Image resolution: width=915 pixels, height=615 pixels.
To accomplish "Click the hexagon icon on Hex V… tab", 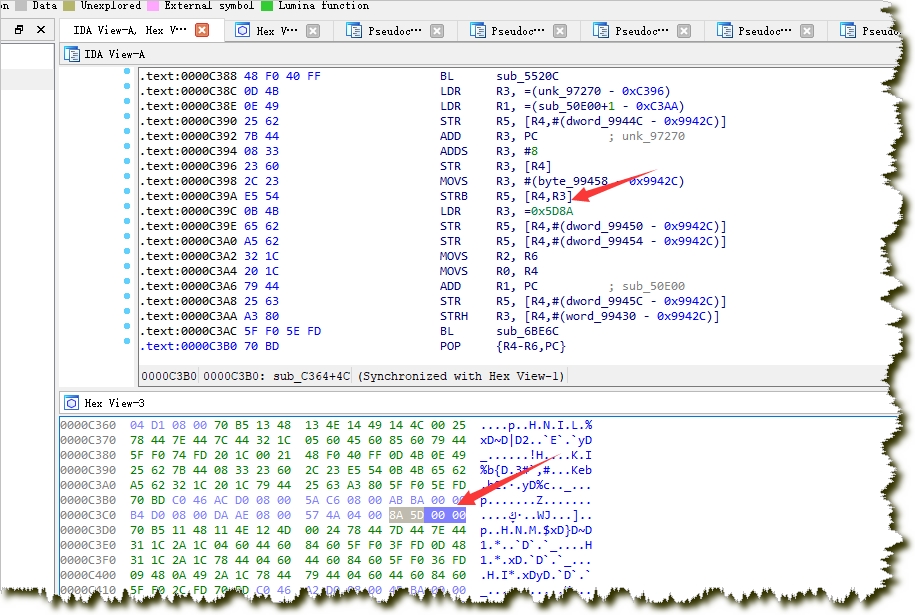I will pos(242,30).
